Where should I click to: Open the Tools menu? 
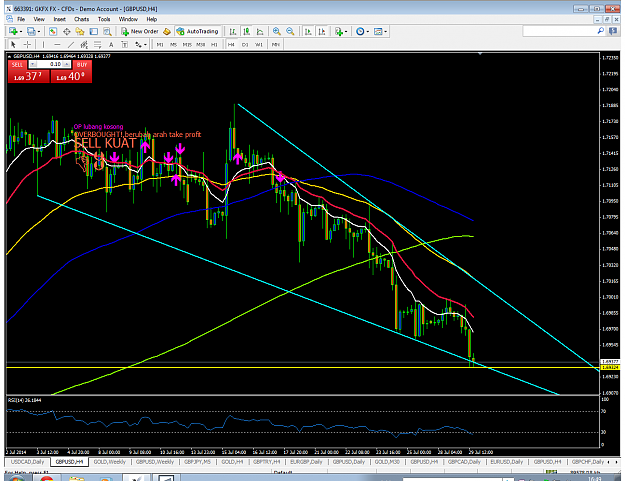104,19
